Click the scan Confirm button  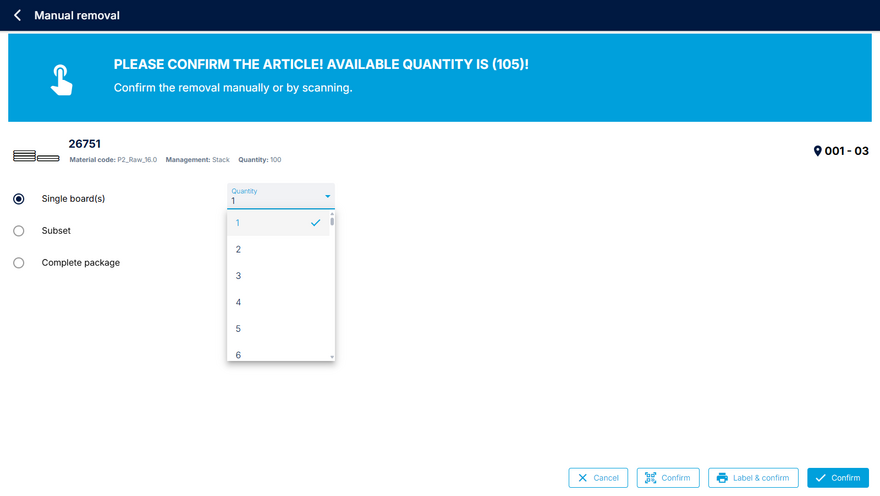point(668,477)
